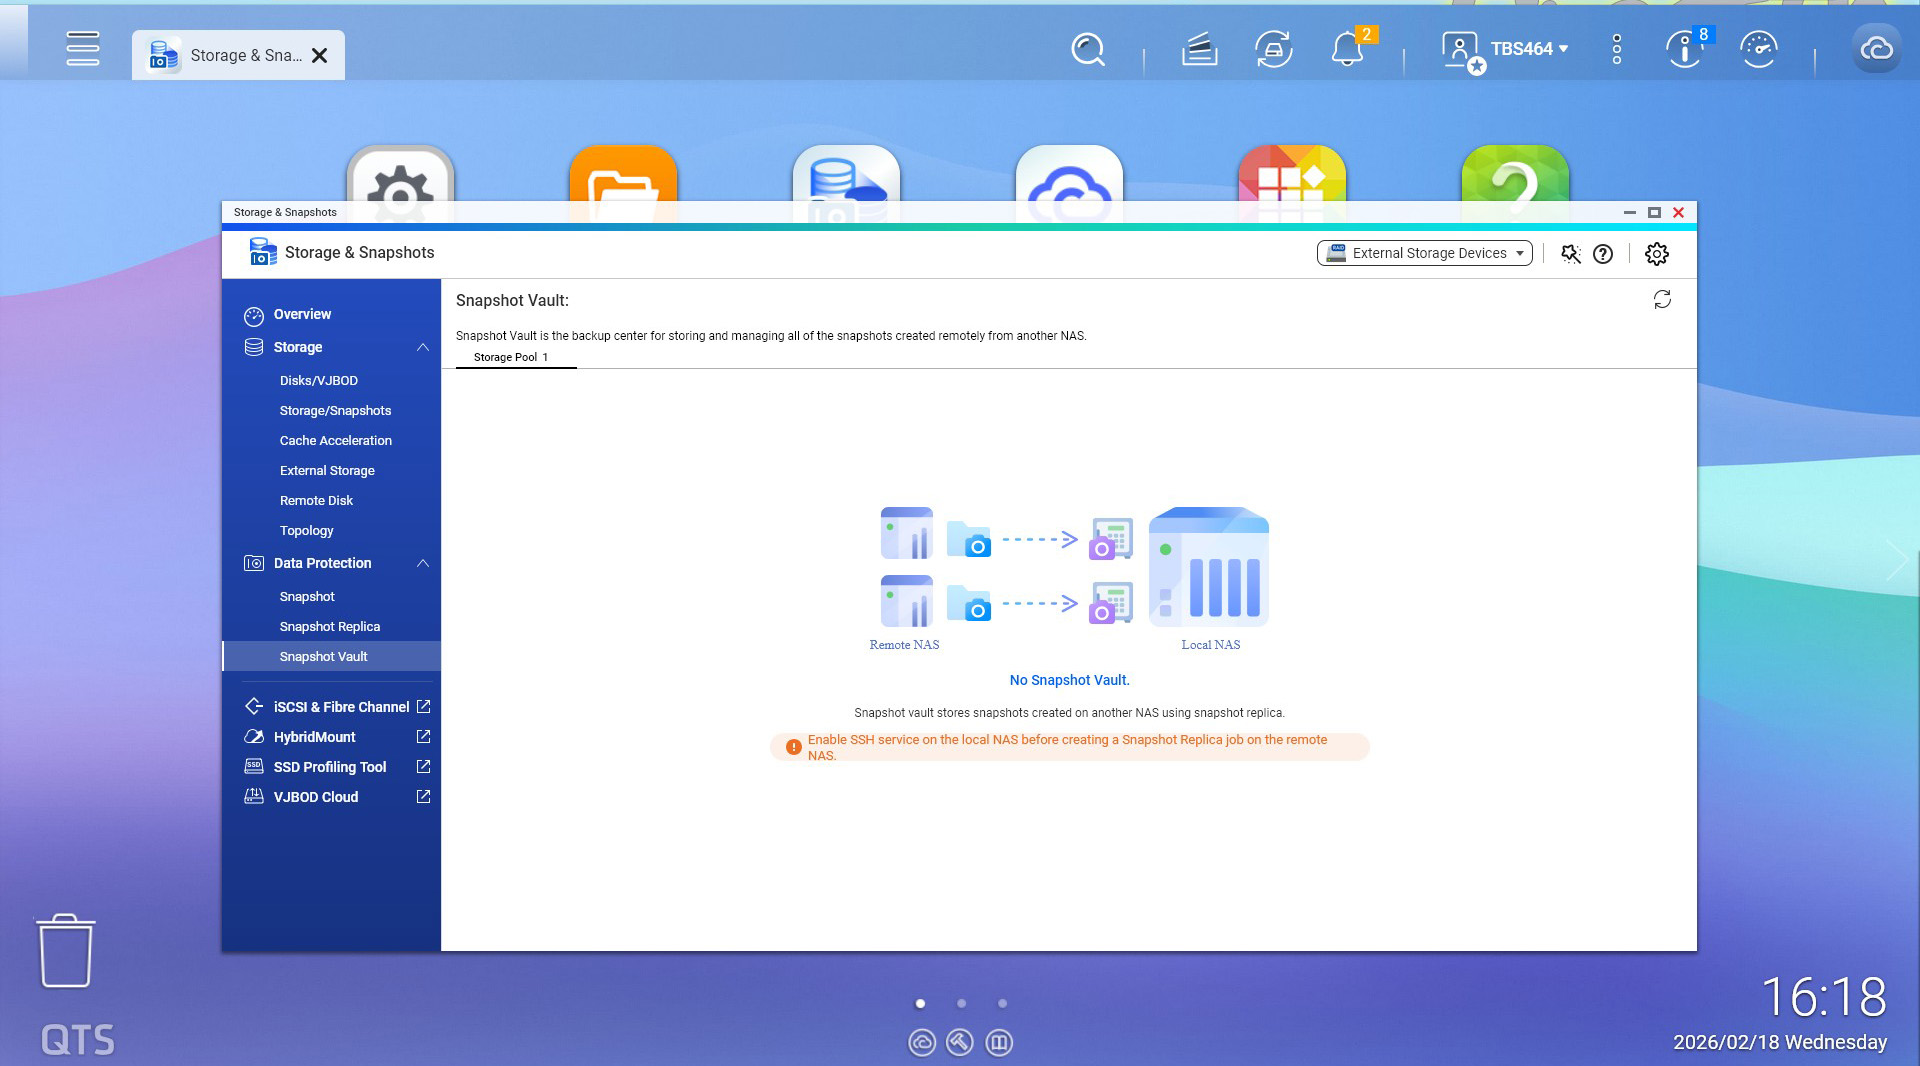This screenshot has width=1920, height=1066.
Task: Go to Snapshot Replica in sidebar
Action: point(330,626)
